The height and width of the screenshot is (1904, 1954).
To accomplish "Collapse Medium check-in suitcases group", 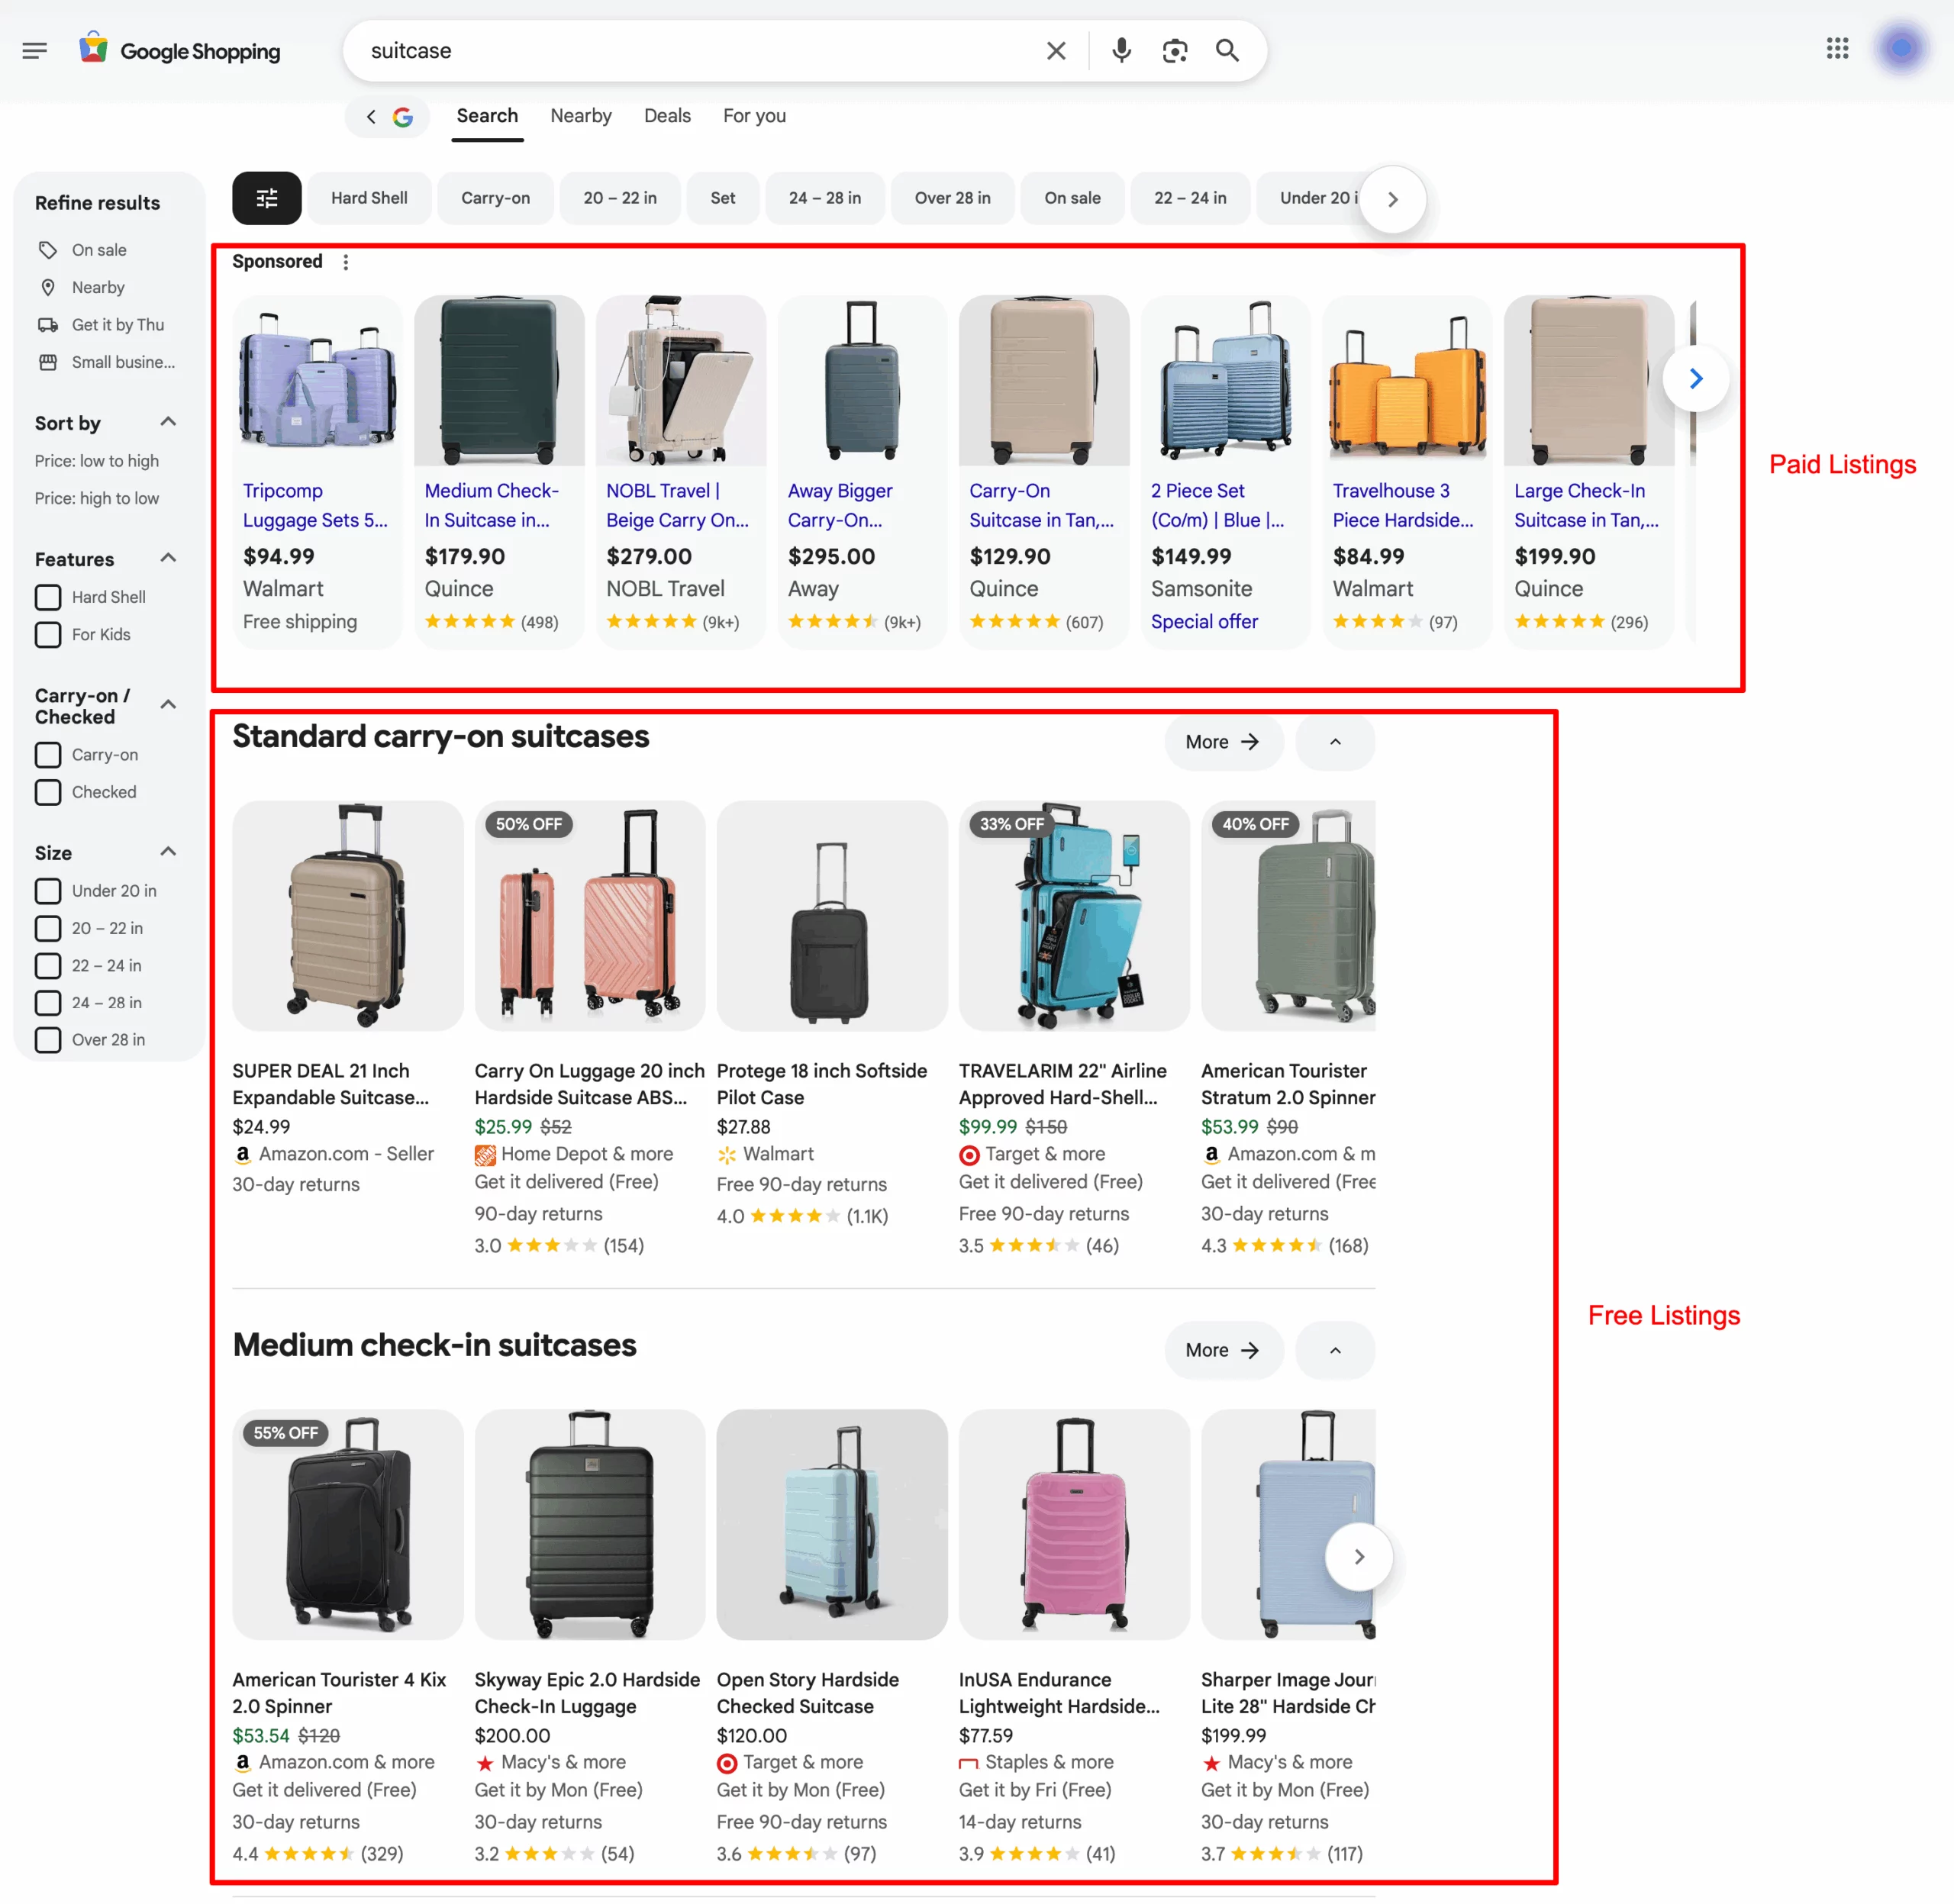I will coord(1335,1351).
